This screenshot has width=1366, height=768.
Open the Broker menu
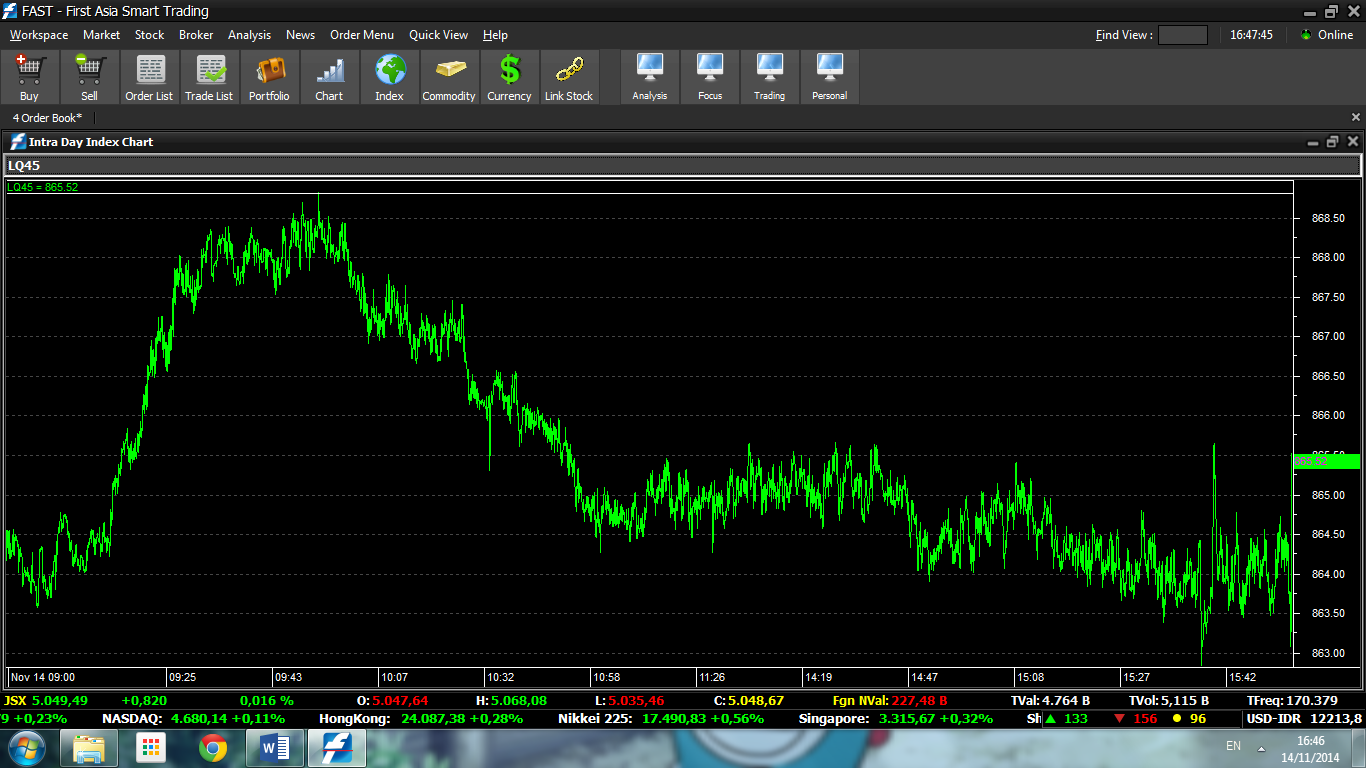point(196,35)
